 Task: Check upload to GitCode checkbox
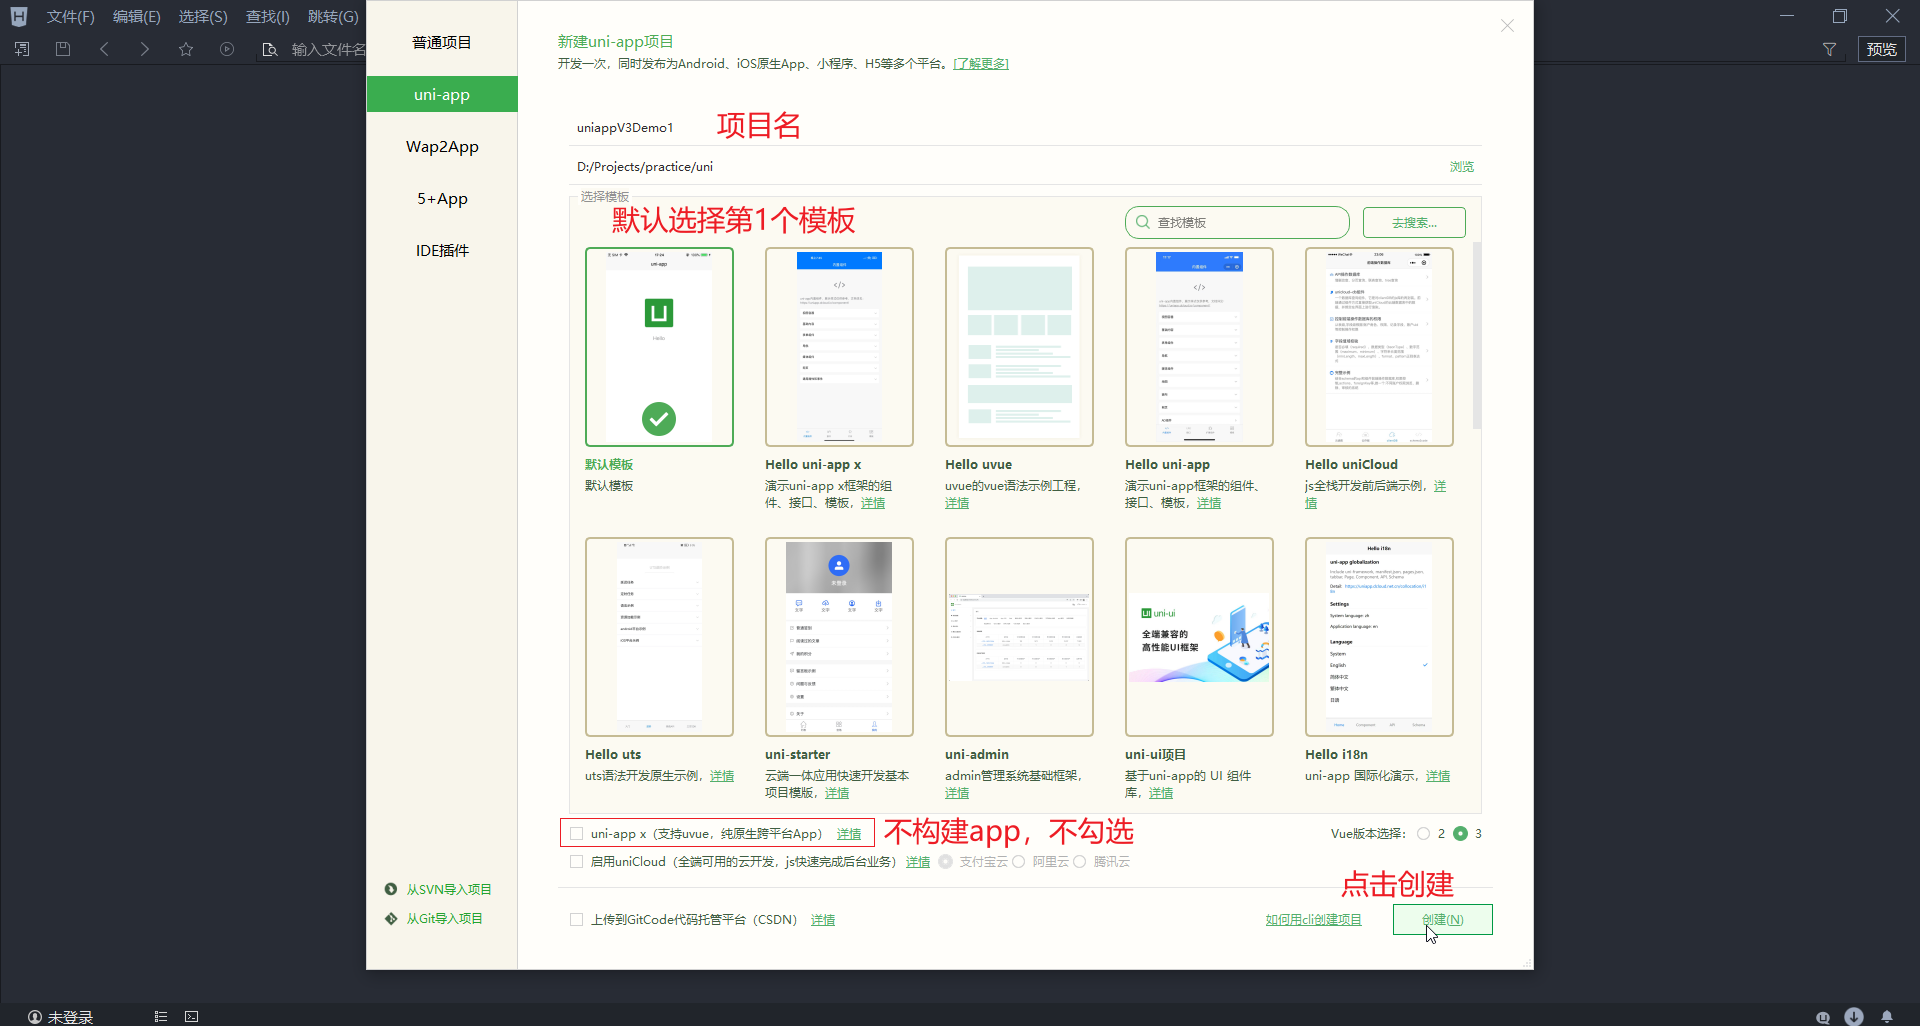coord(576,919)
